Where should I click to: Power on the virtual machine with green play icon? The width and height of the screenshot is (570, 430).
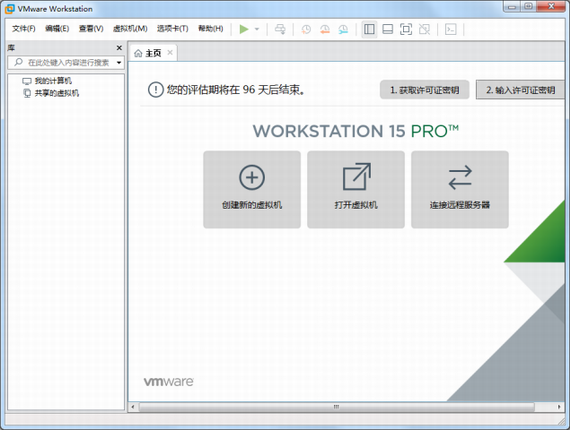point(244,29)
